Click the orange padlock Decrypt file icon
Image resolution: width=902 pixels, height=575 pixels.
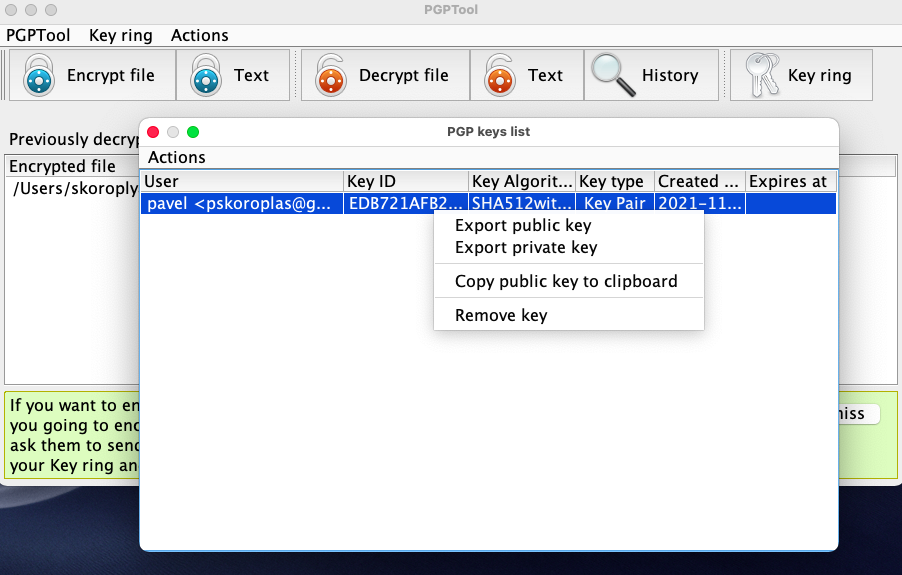(x=331, y=75)
